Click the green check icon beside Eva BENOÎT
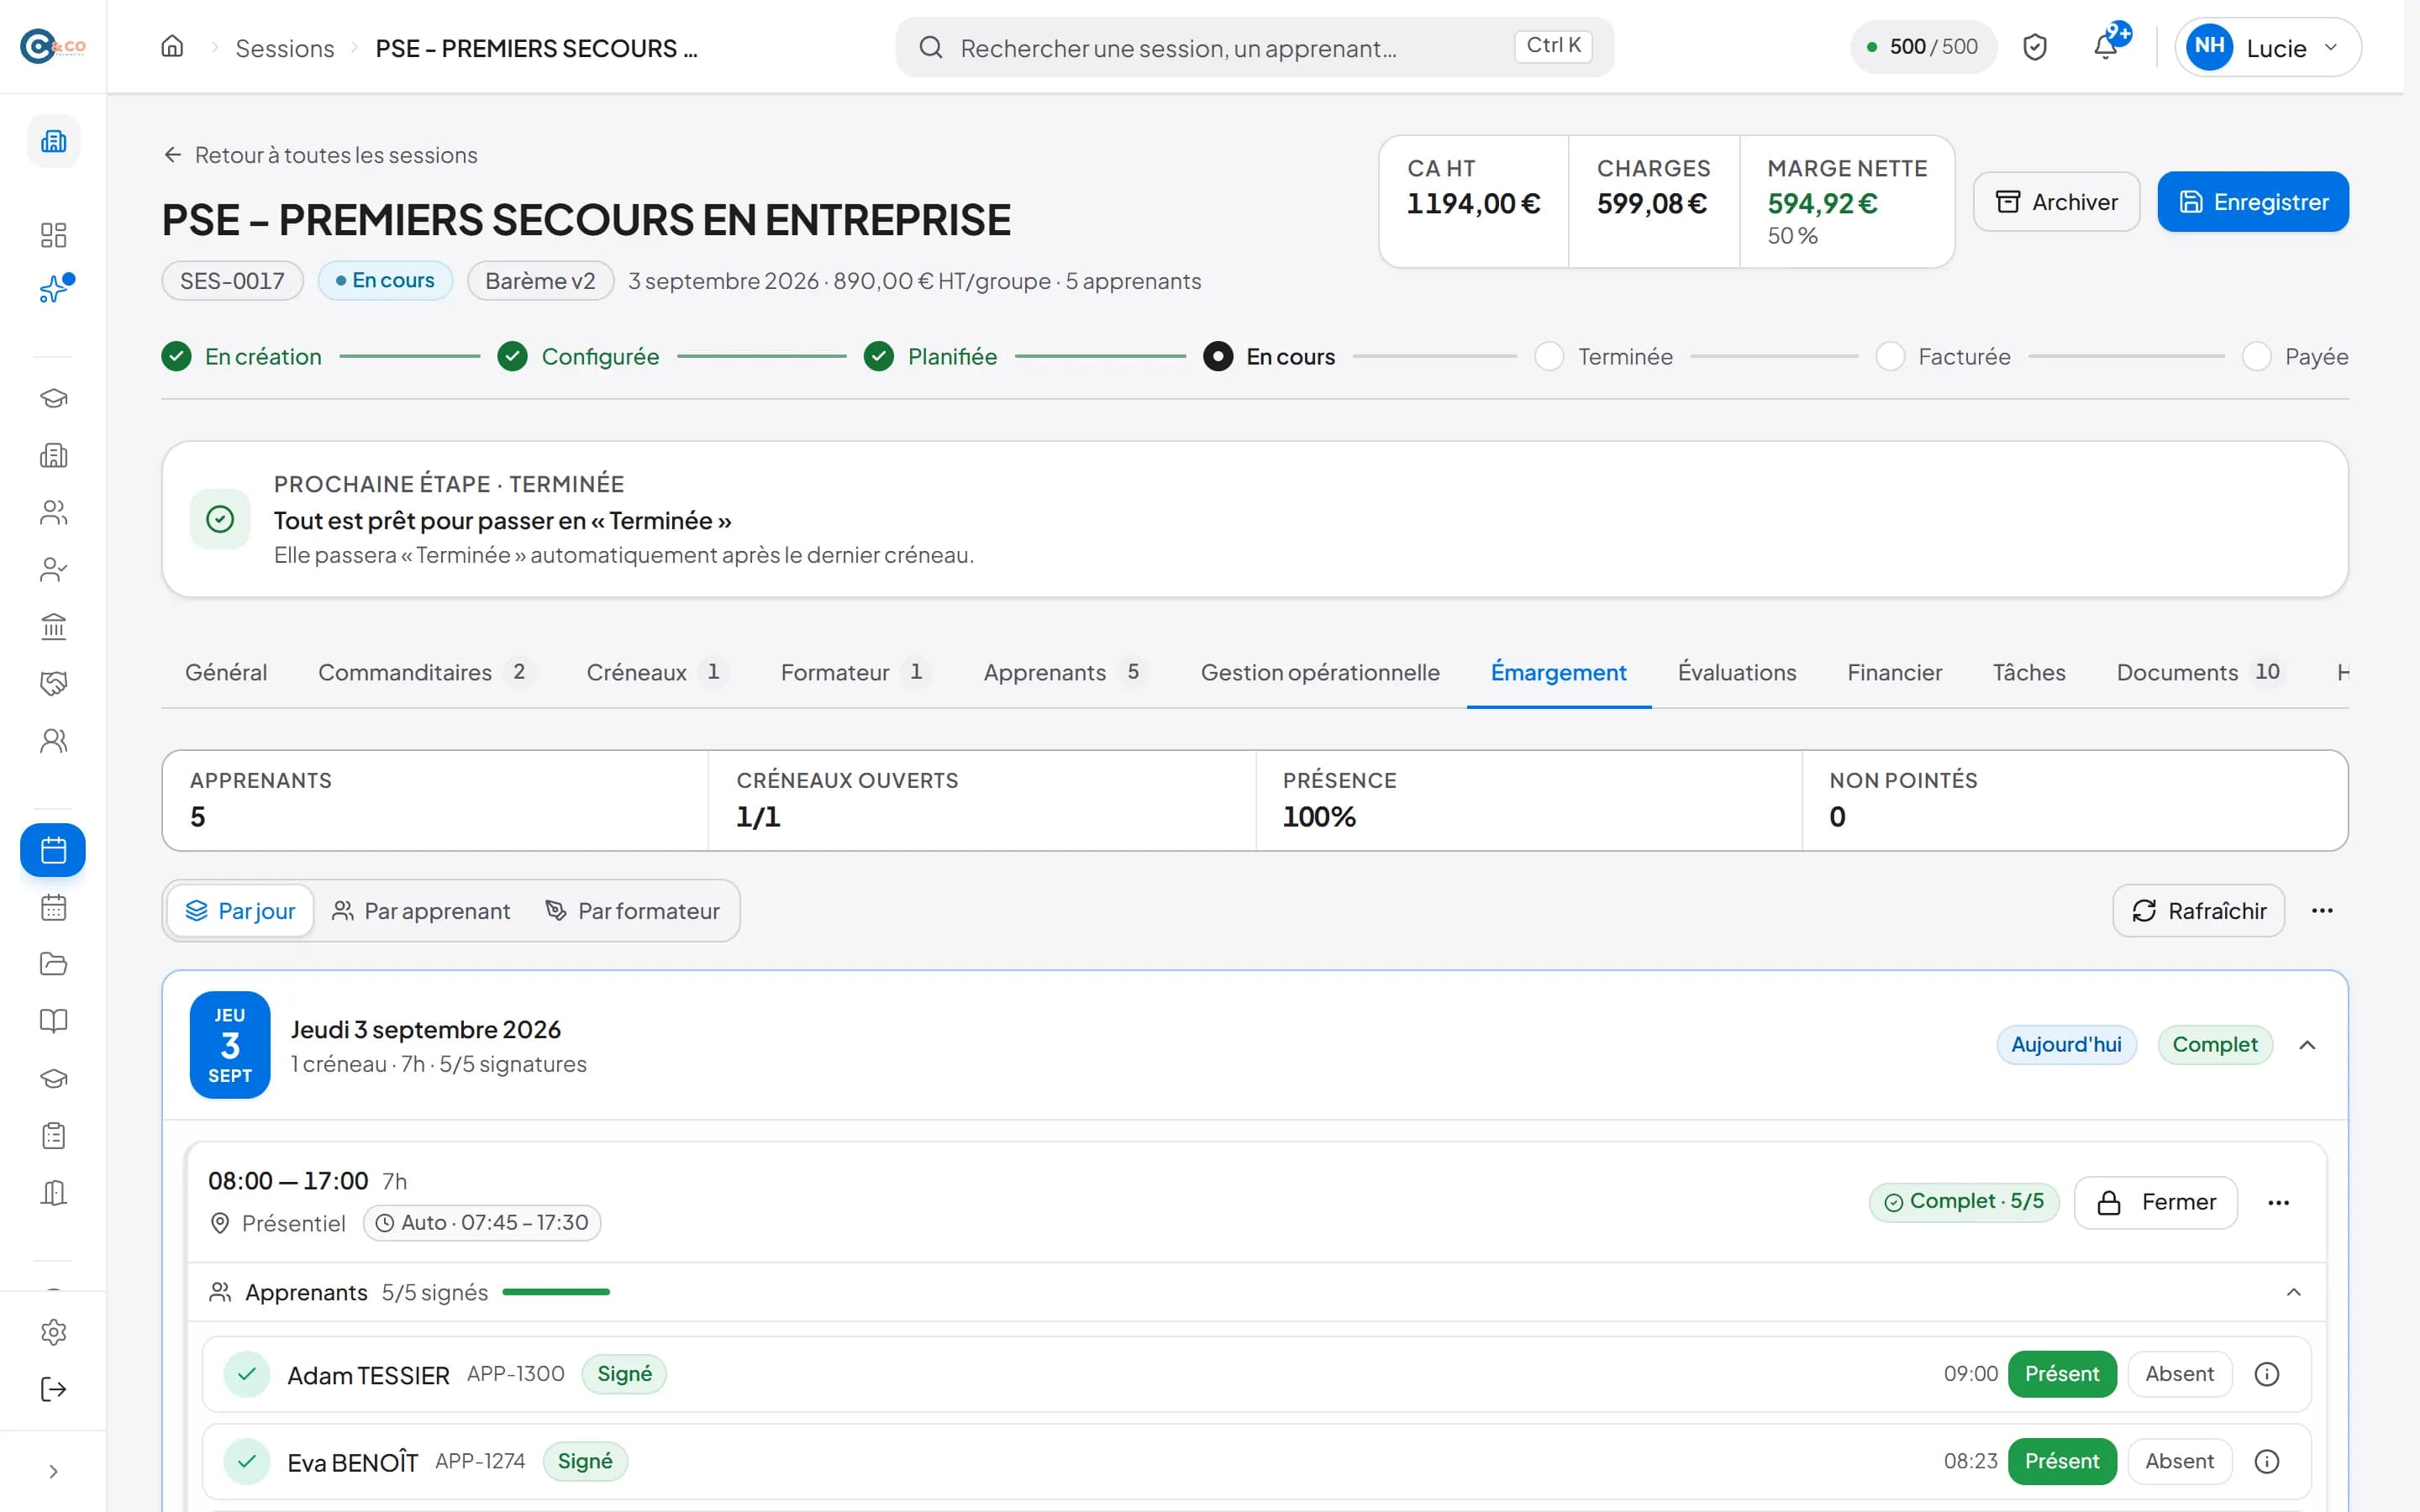Image resolution: width=2420 pixels, height=1512 pixels. (247, 1461)
